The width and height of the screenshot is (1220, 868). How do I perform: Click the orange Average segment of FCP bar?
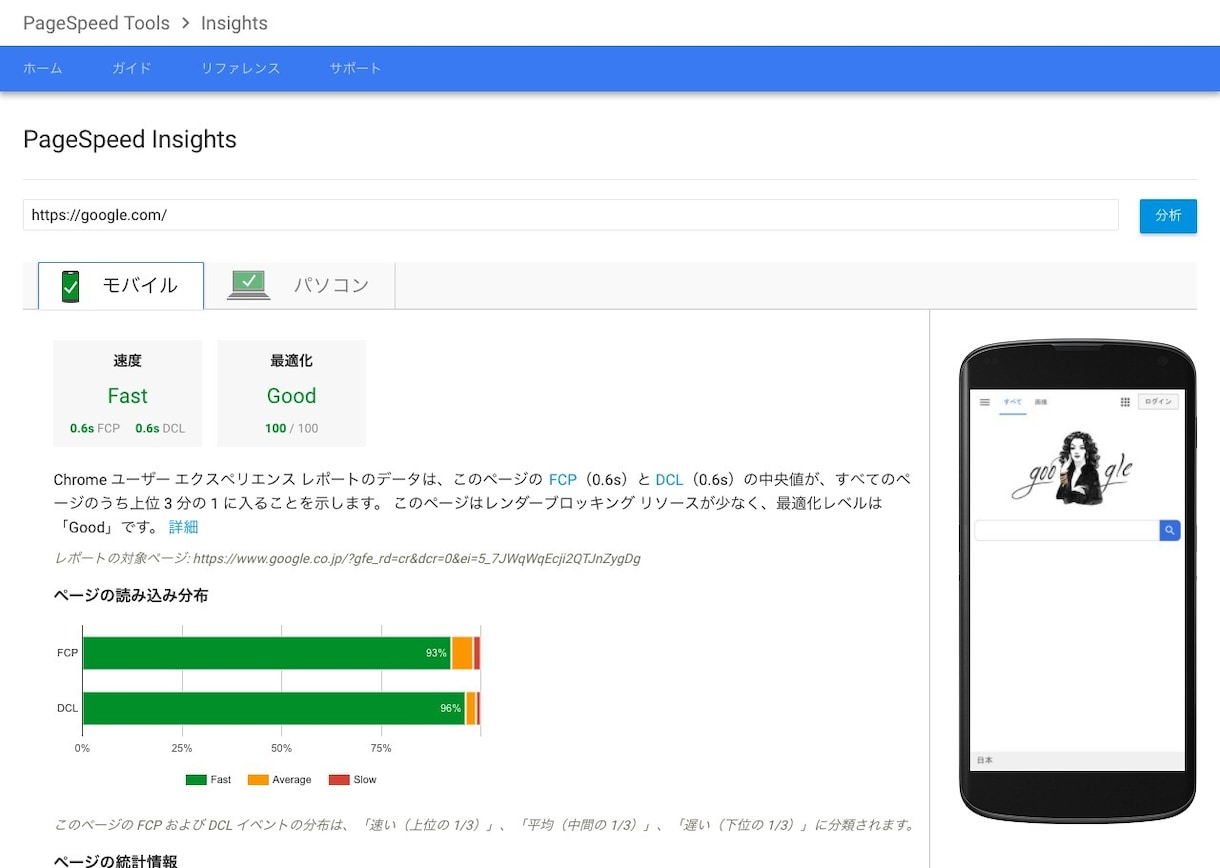462,653
